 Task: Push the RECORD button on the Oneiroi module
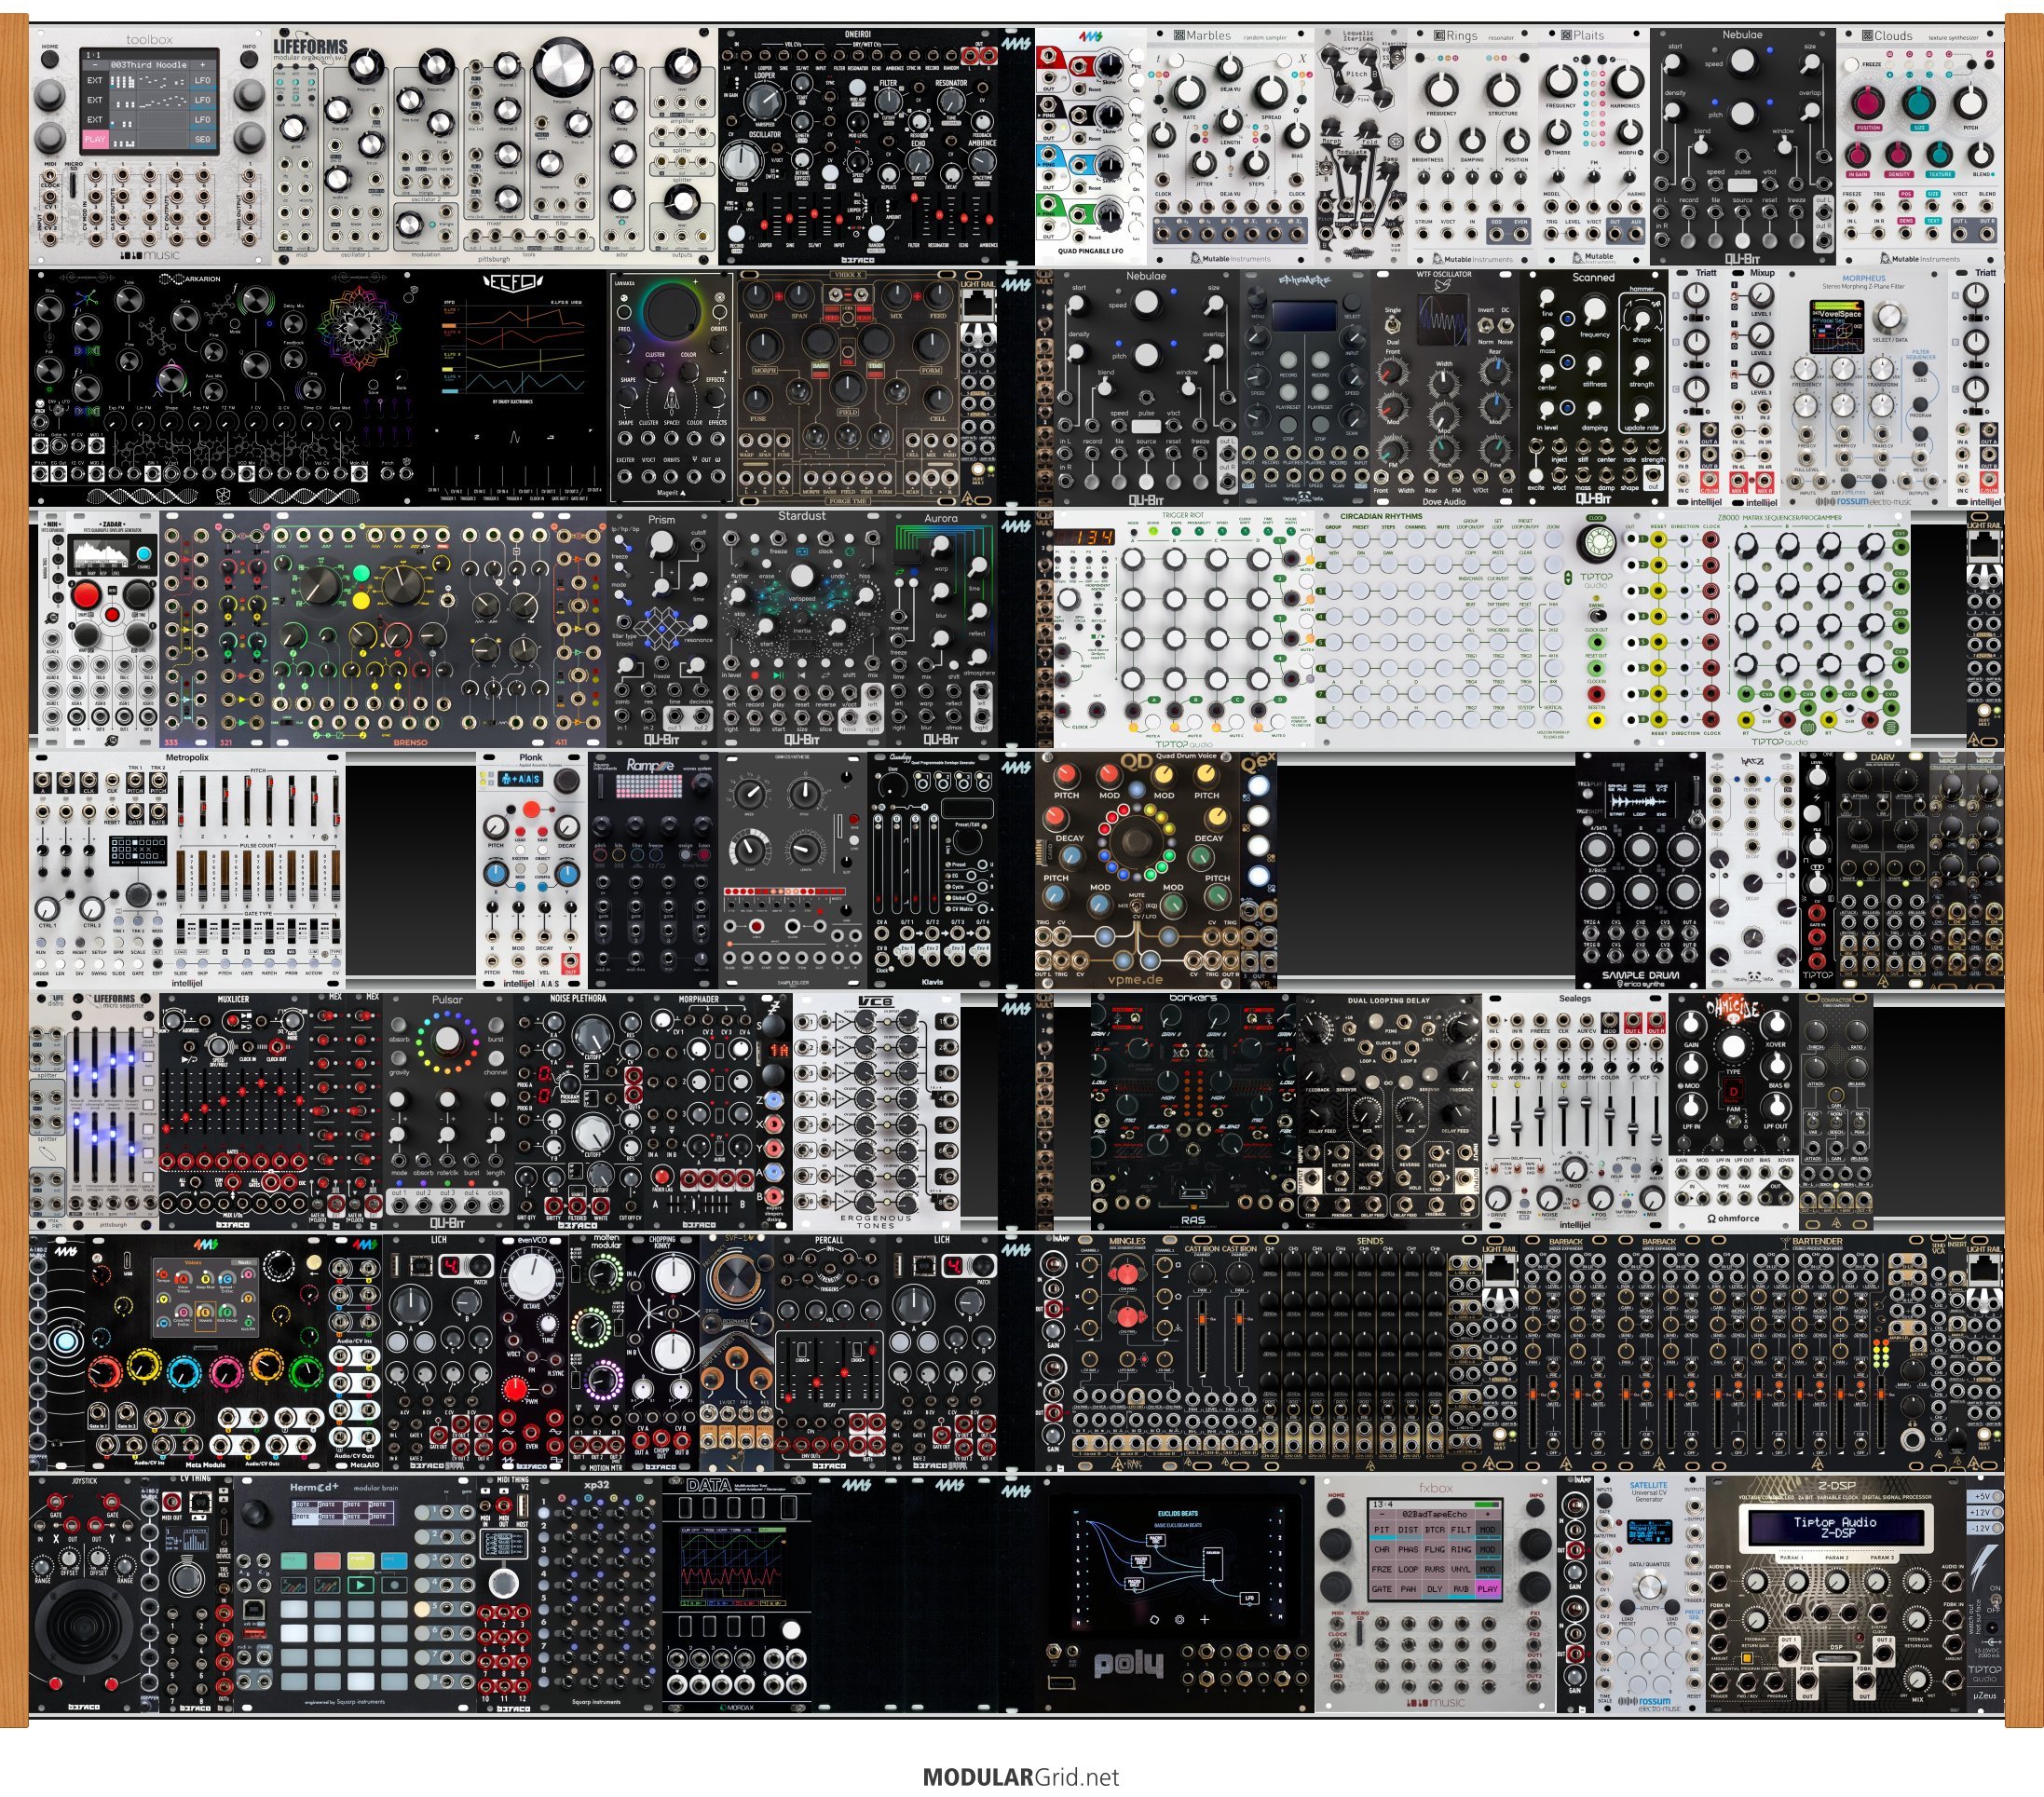click(736, 232)
